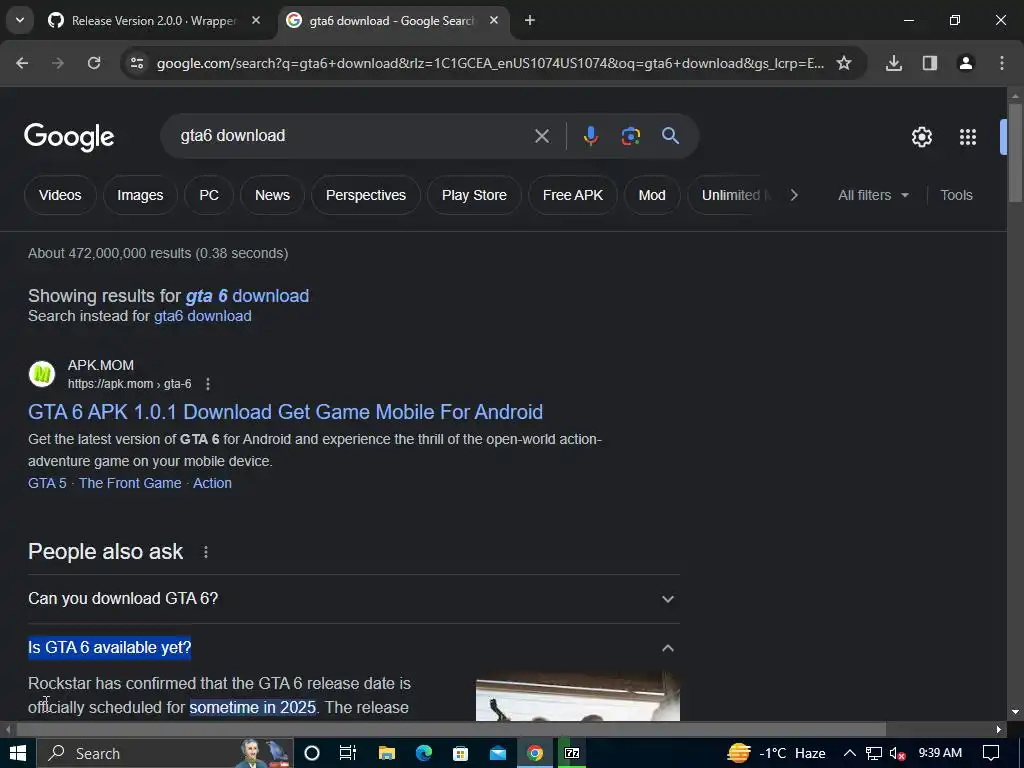Select the Perspectives filter chip

click(366, 195)
